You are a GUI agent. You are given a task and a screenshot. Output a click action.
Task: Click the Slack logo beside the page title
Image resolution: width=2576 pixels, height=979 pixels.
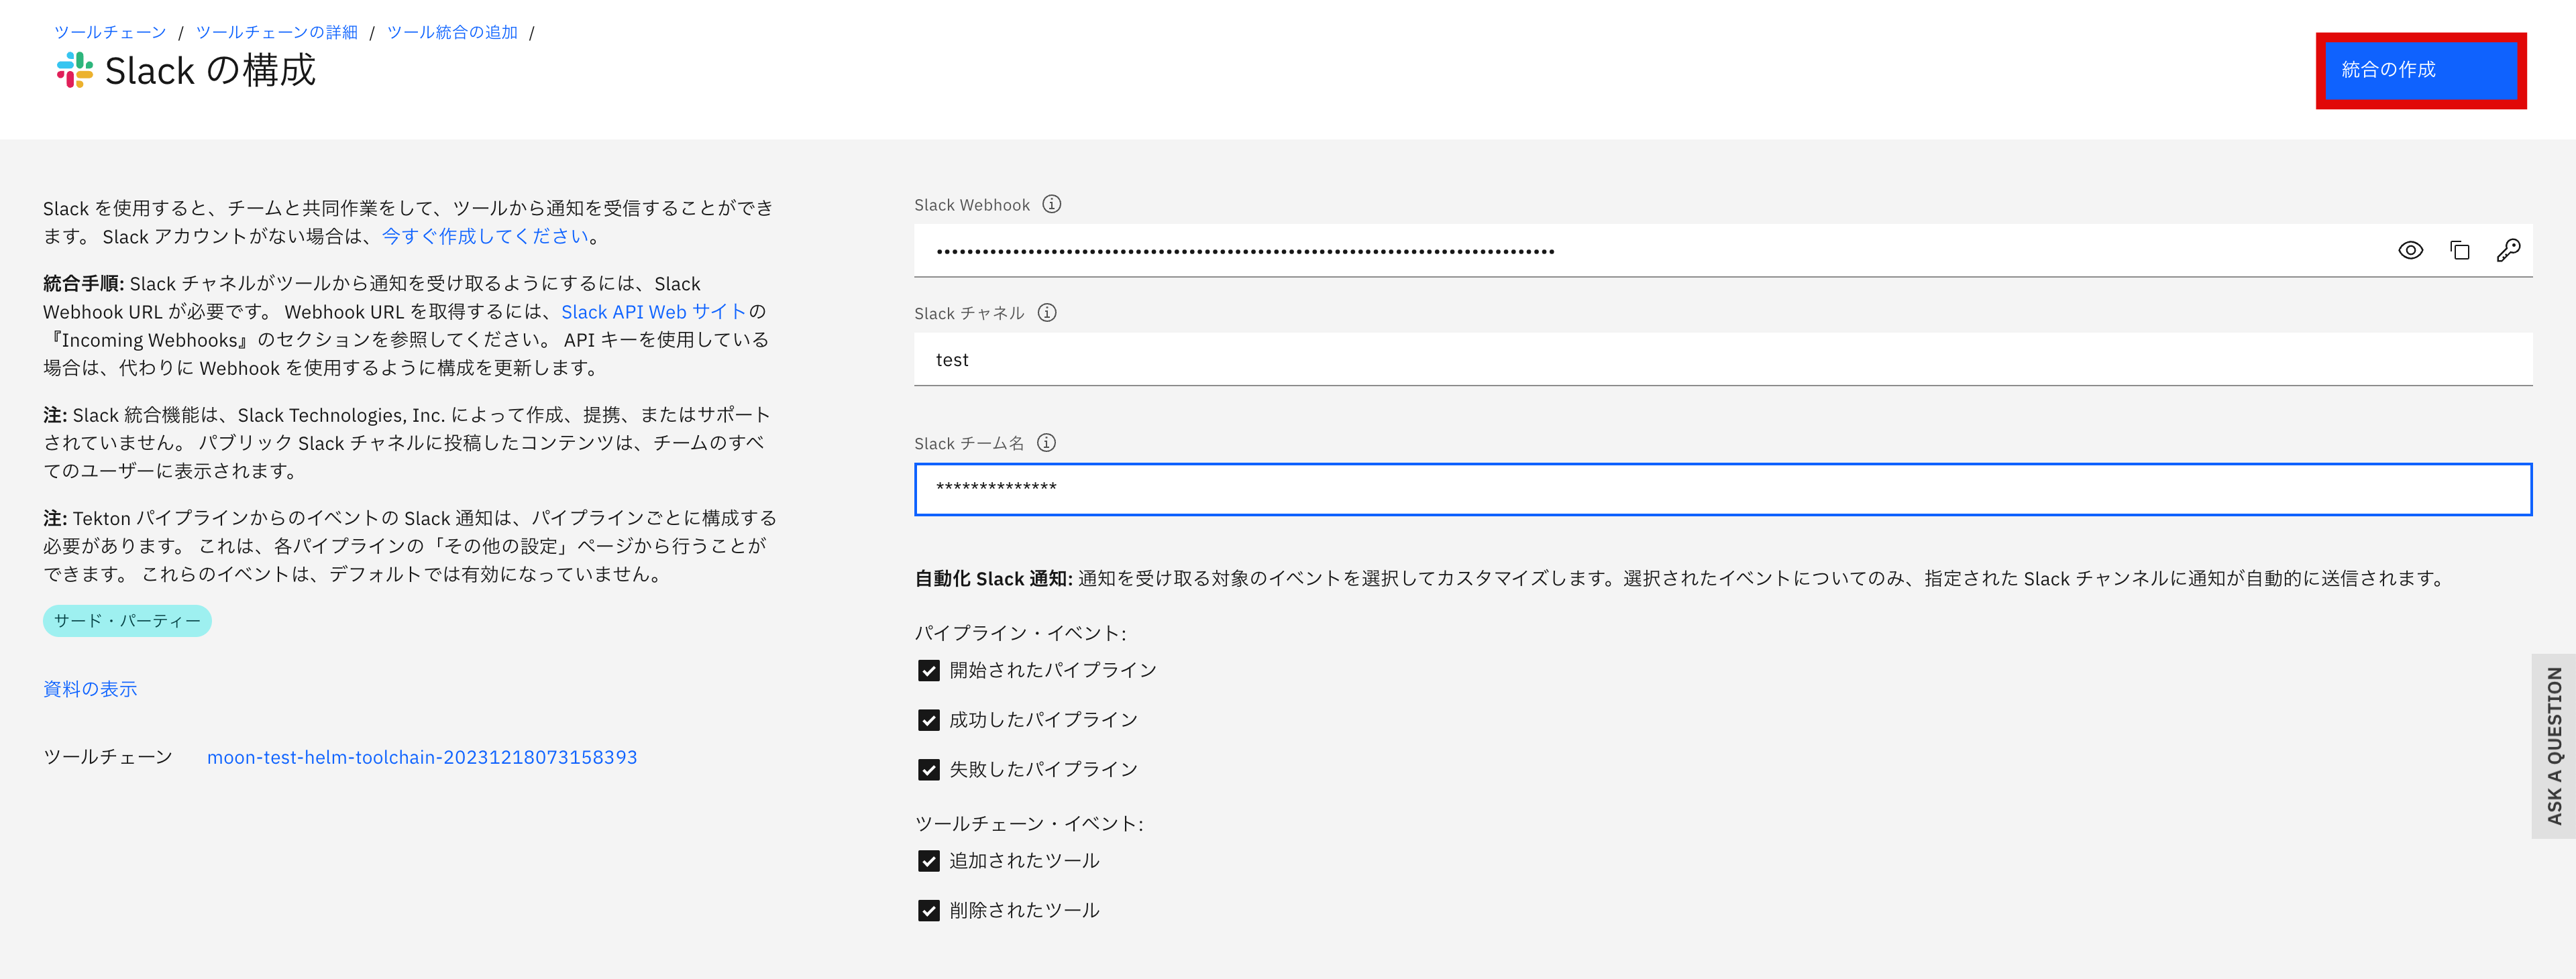pos(71,71)
